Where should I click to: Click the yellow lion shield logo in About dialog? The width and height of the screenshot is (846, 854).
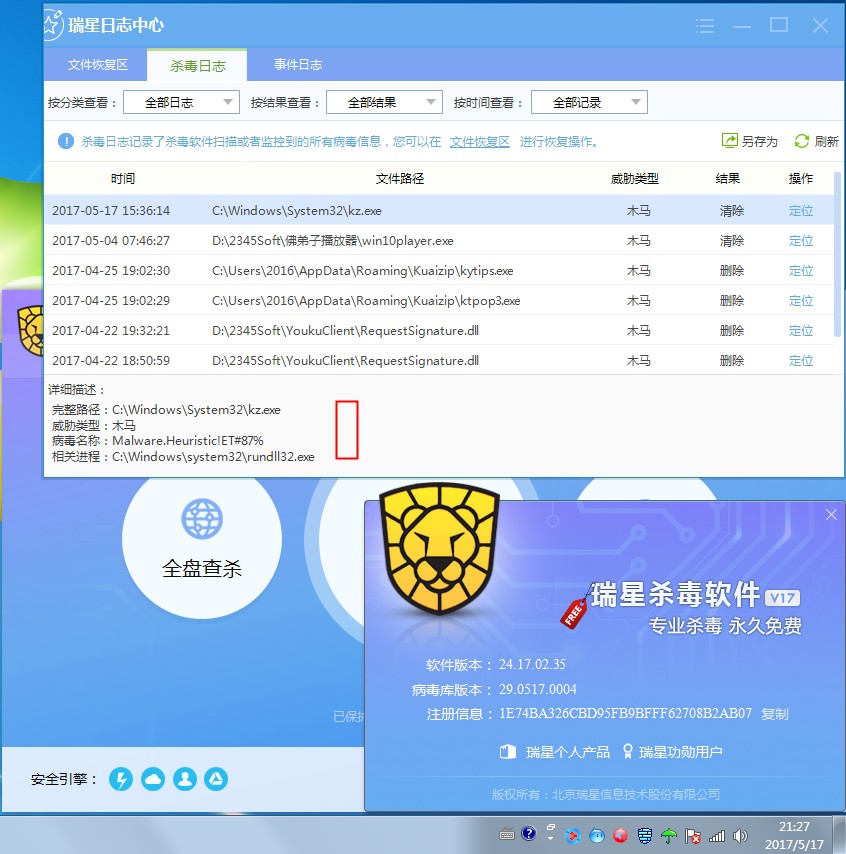[x=439, y=548]
